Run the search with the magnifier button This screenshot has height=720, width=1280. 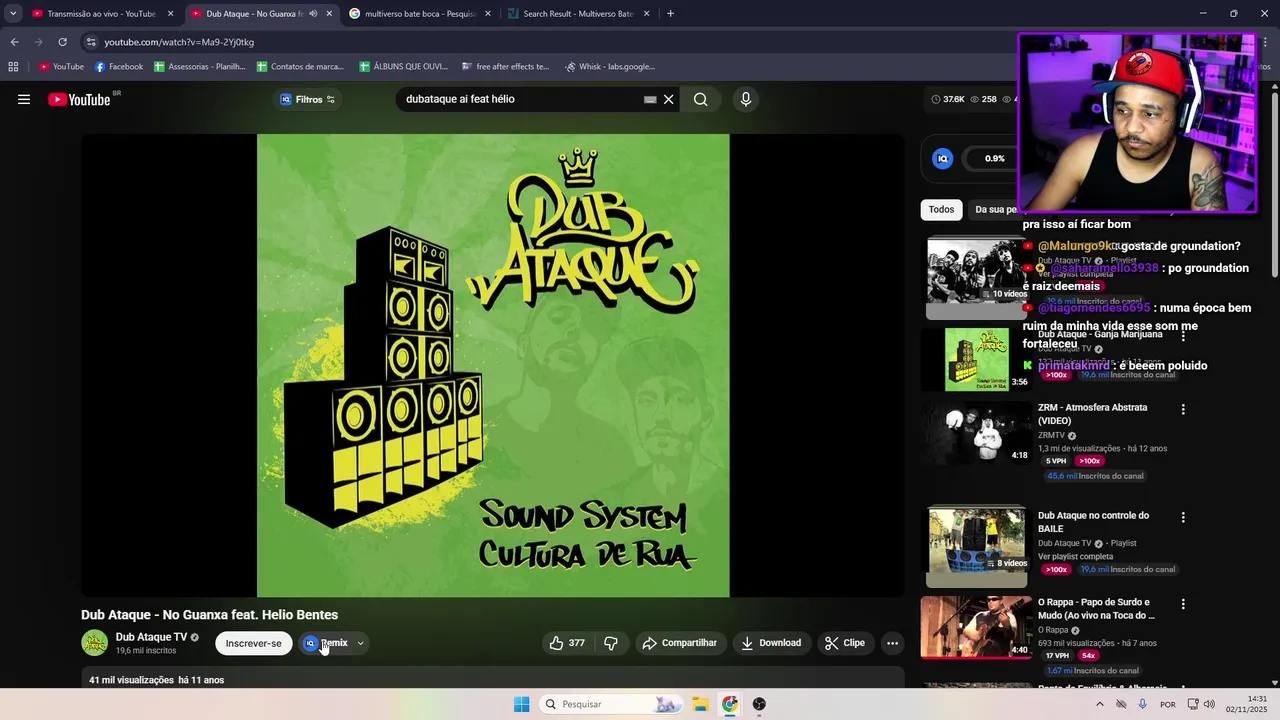(701, 99)
